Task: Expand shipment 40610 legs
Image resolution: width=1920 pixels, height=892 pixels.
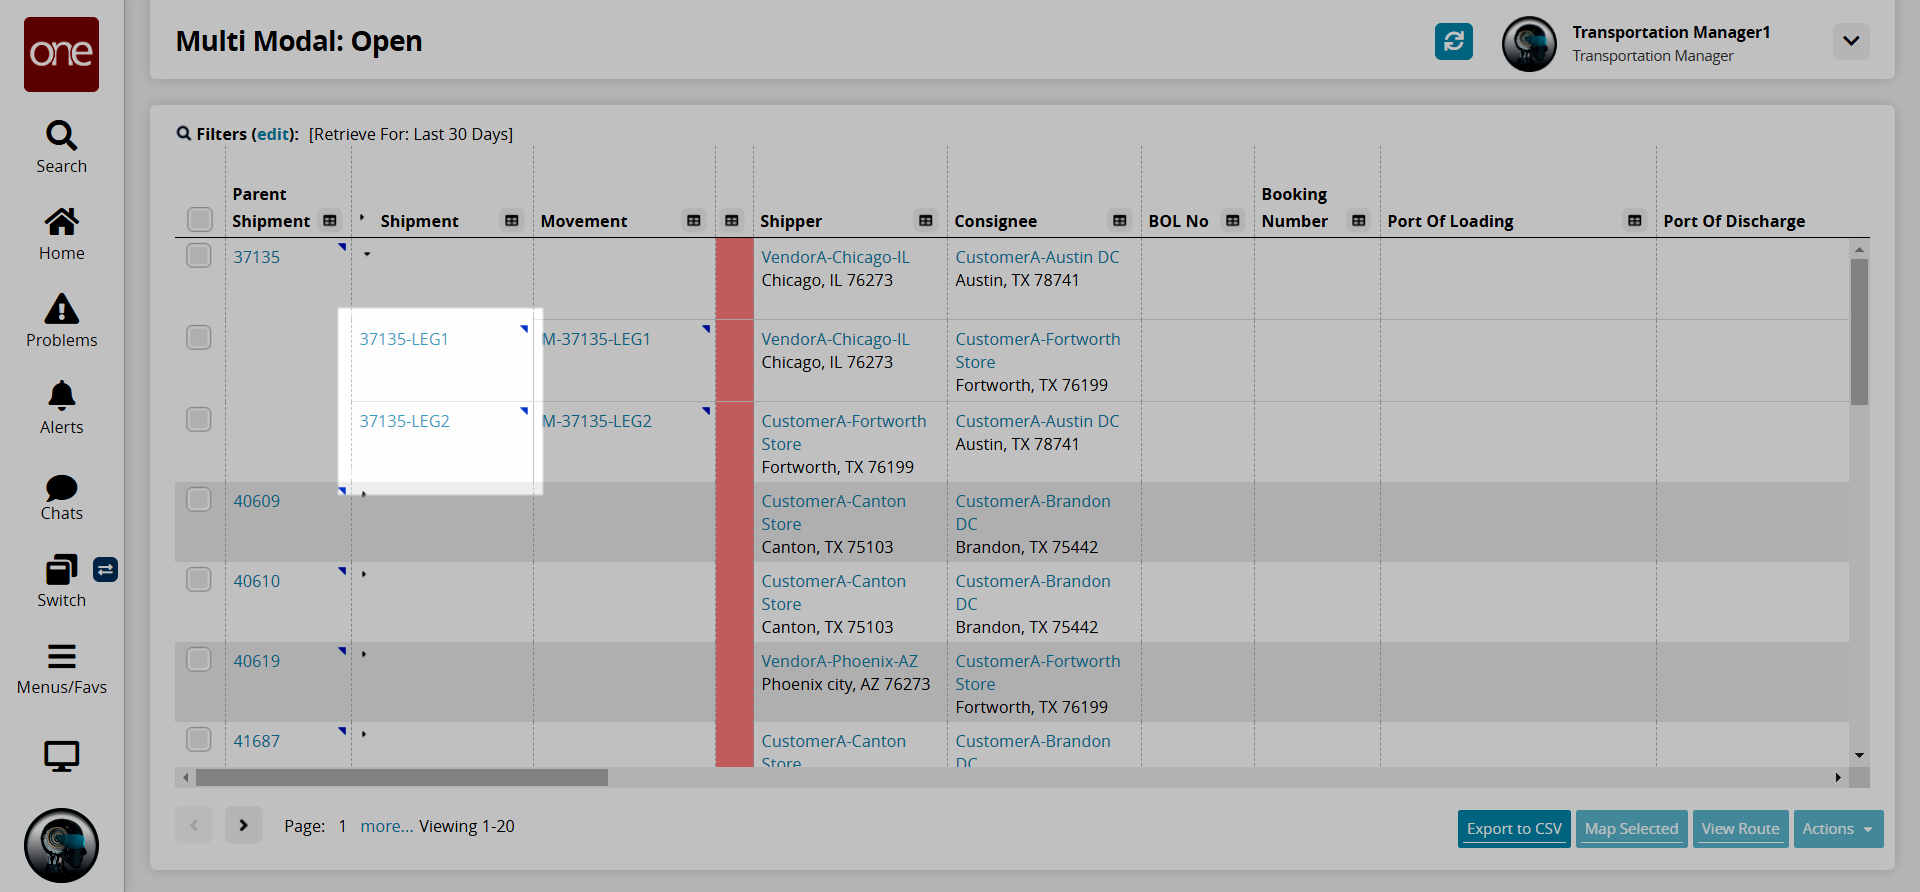Action: pos(364,574)
